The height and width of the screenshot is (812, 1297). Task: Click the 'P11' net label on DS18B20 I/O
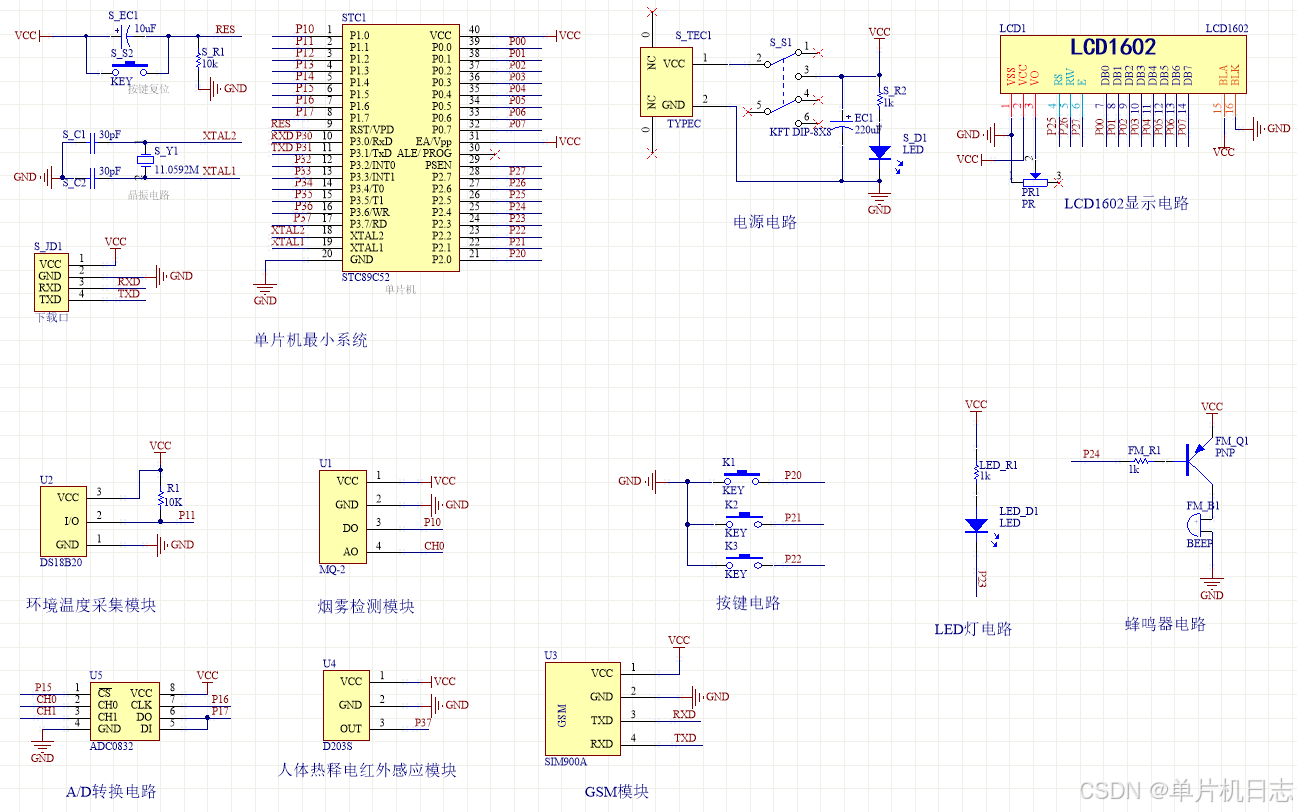pyautogui.click(x=187, y=515)
